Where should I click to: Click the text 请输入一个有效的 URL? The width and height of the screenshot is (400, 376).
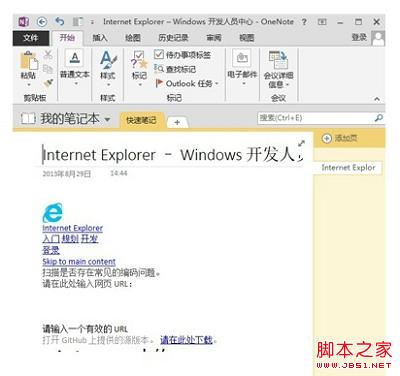tap(85, 329)
